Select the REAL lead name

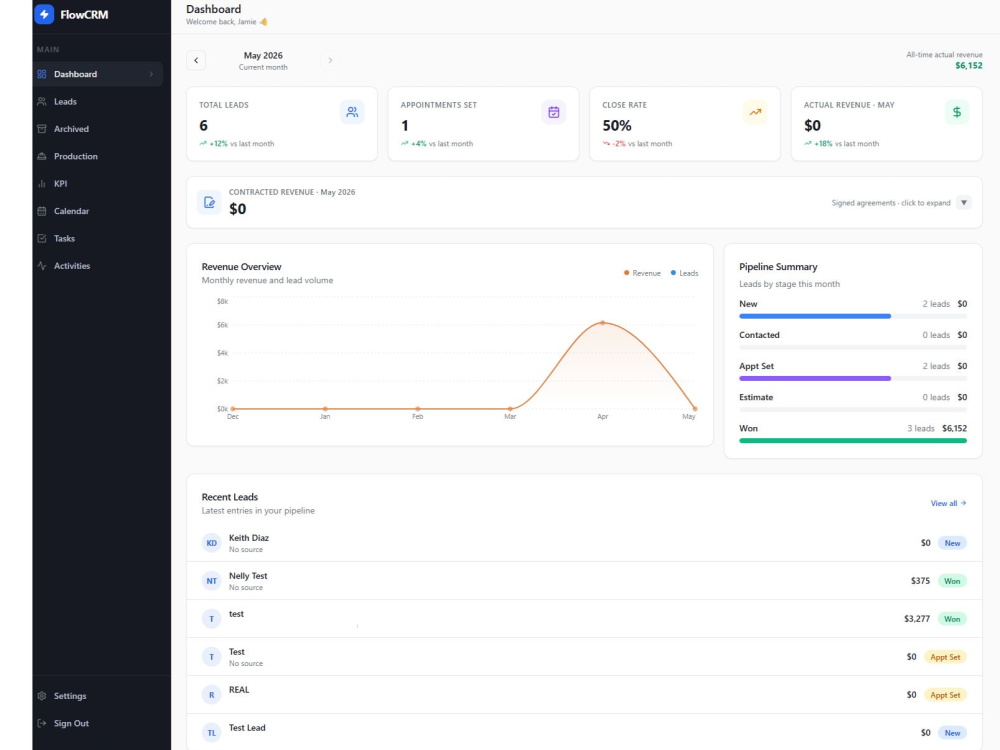(x=239, y=689)
